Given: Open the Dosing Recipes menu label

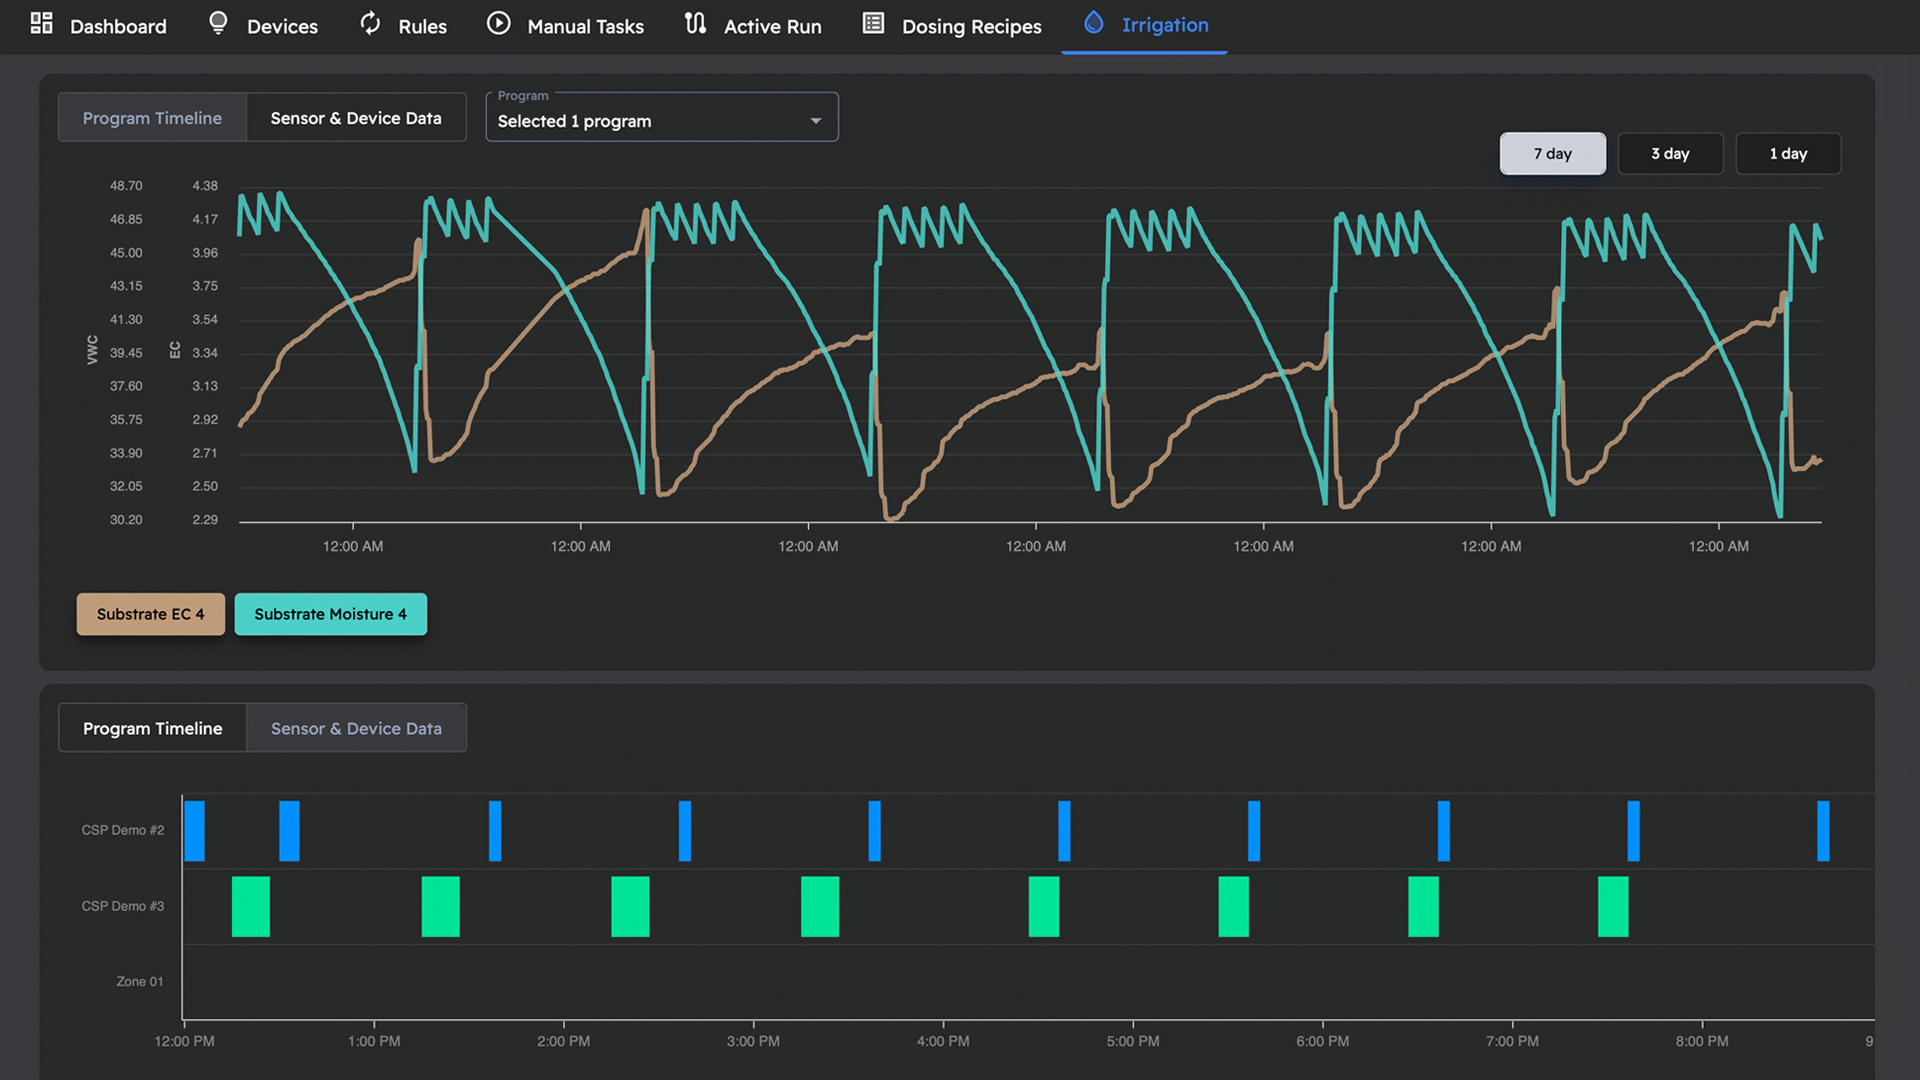Looking at the screenshot, I should click(971, 26).
